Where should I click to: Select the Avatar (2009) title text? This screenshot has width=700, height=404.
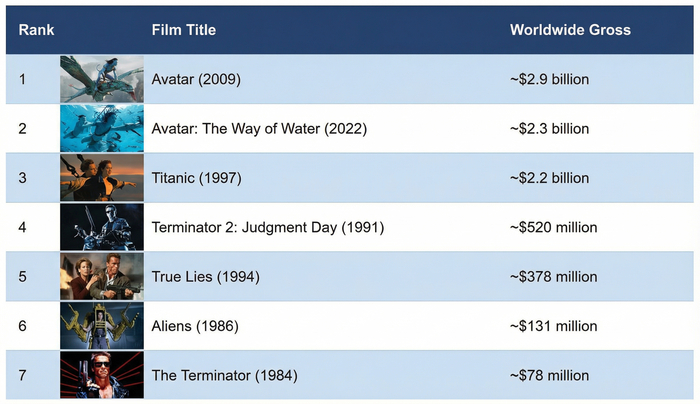click(x=196, y=79)
